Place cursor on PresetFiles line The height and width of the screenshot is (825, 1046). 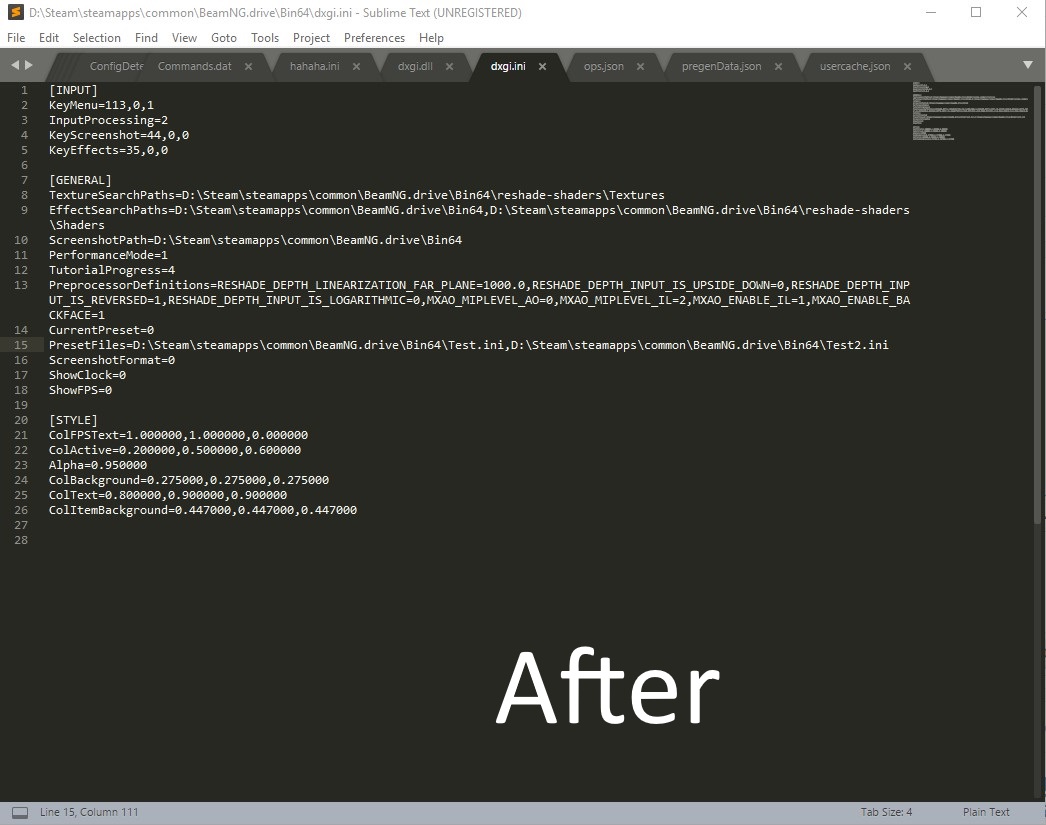[x=468, y=345]
